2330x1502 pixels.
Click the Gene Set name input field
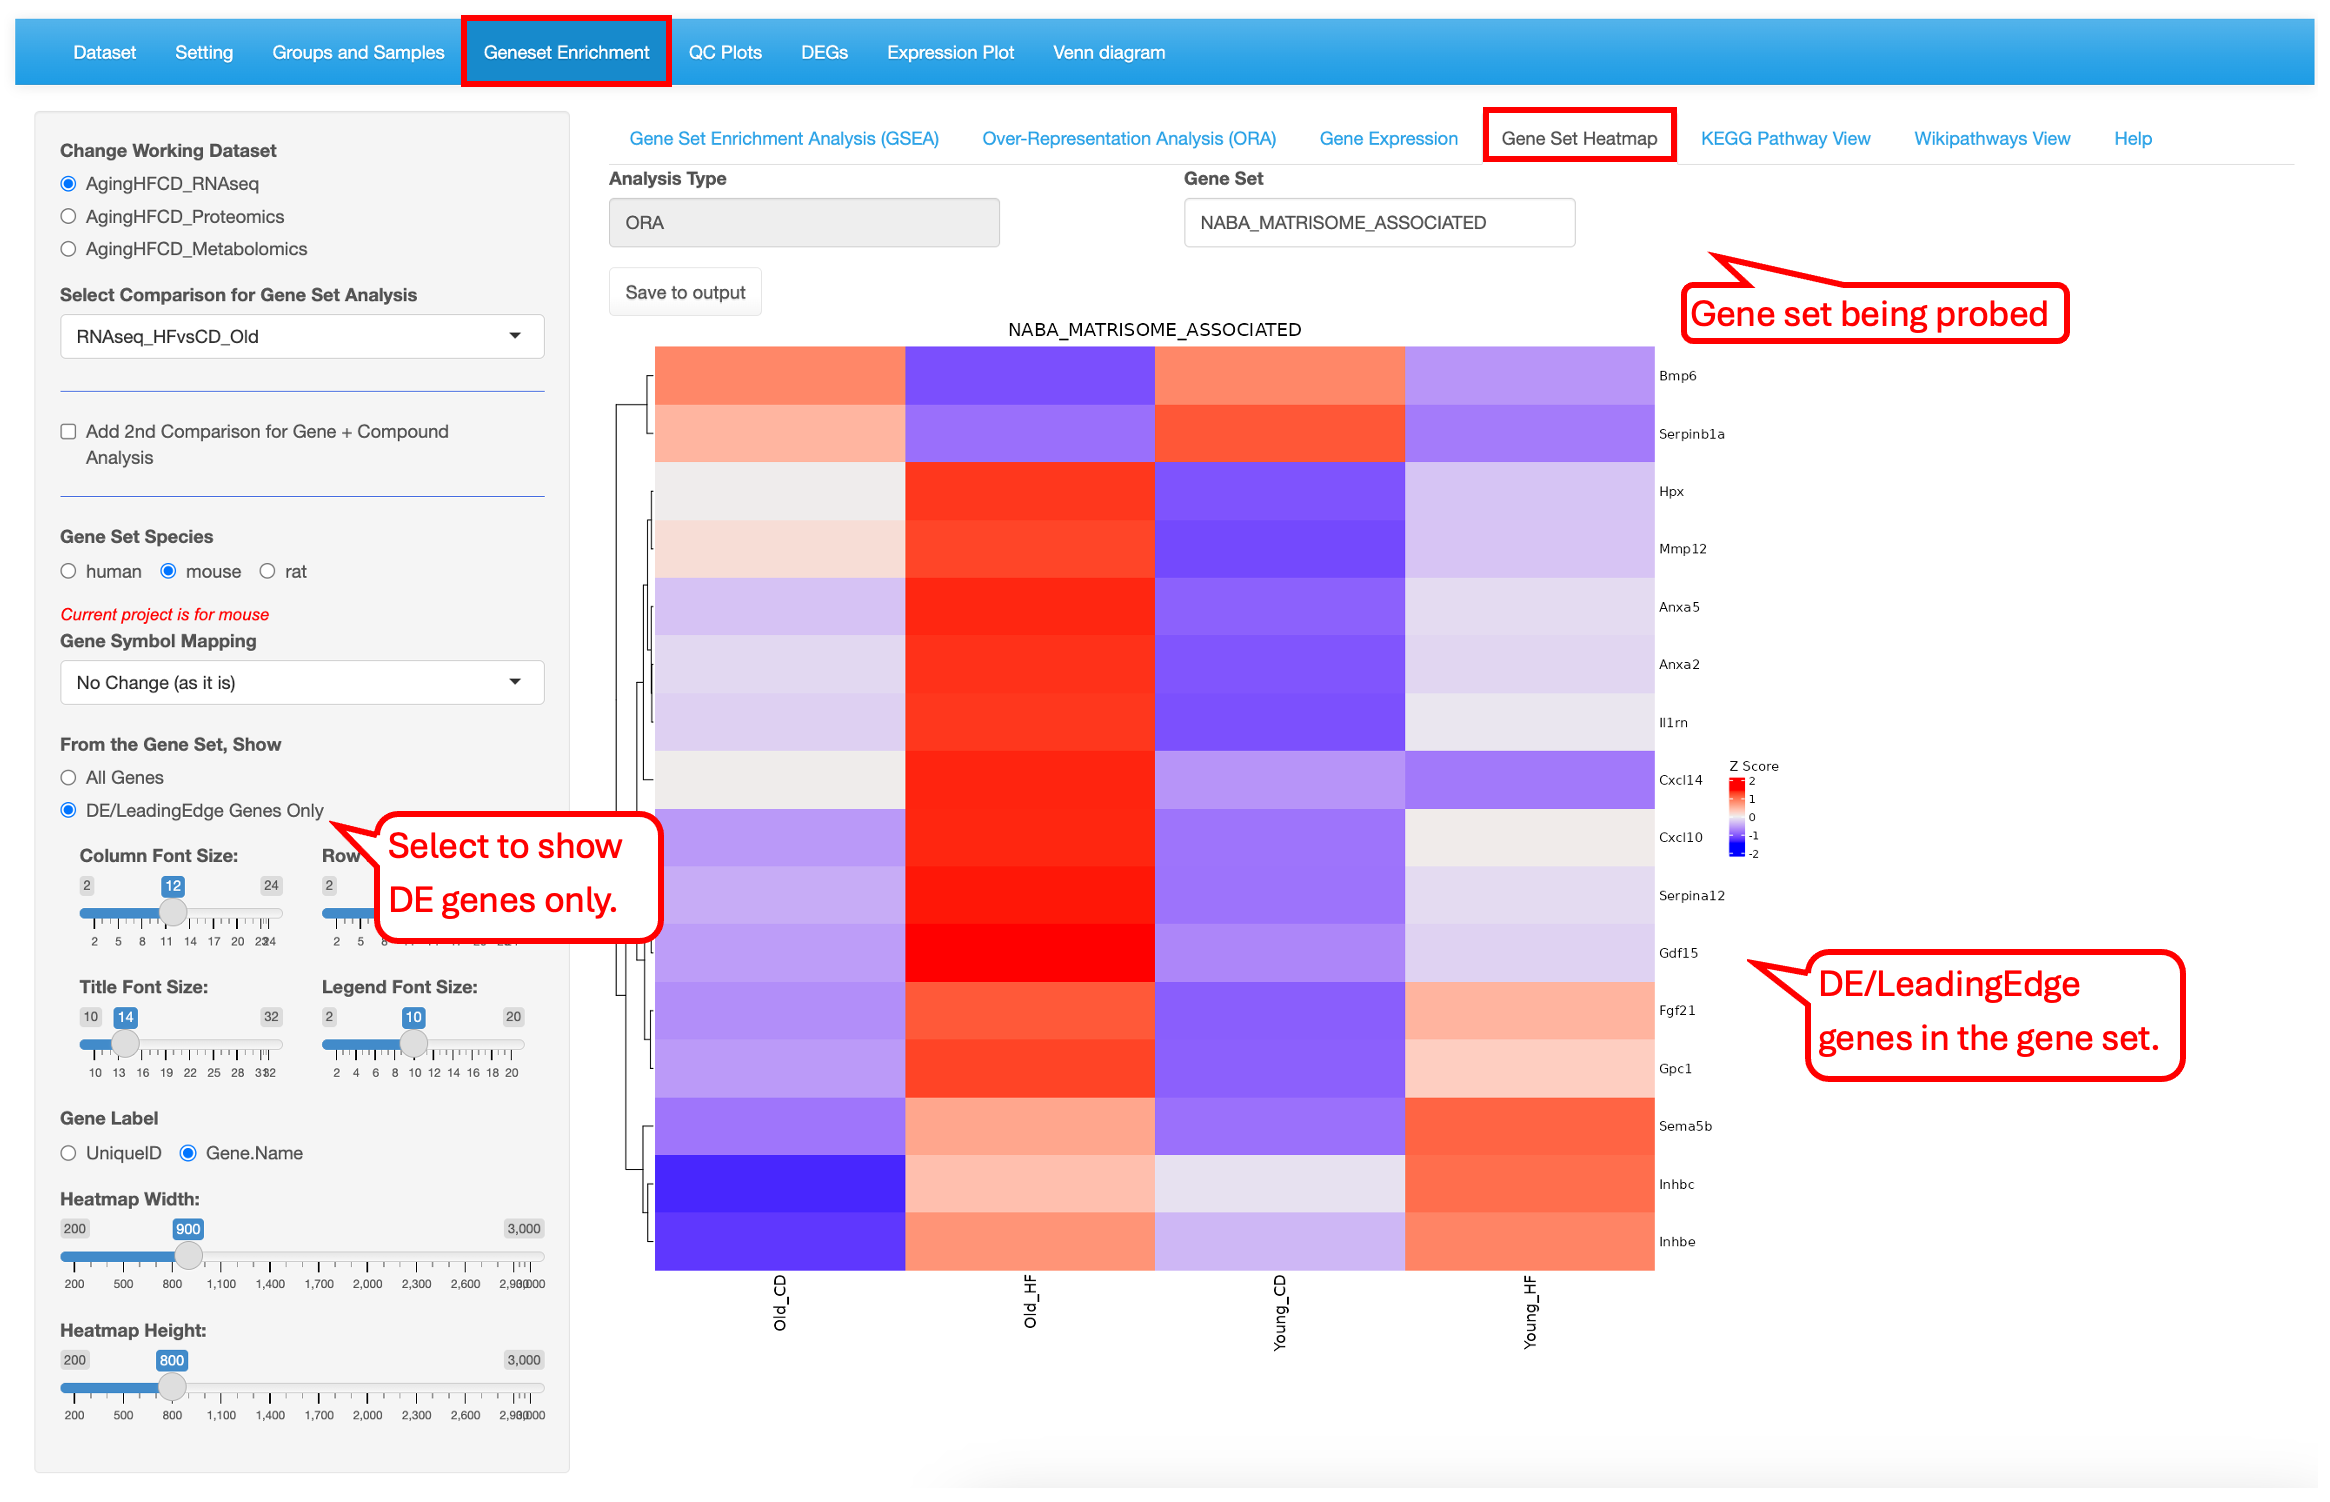coord(1379,223)
